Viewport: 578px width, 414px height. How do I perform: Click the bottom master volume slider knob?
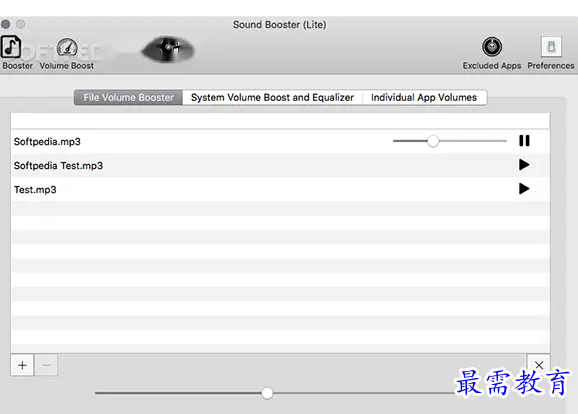point(267,393)
